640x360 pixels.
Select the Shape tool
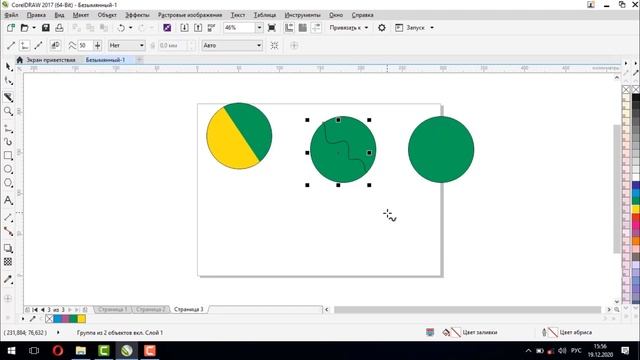click(x=9, y=81)
